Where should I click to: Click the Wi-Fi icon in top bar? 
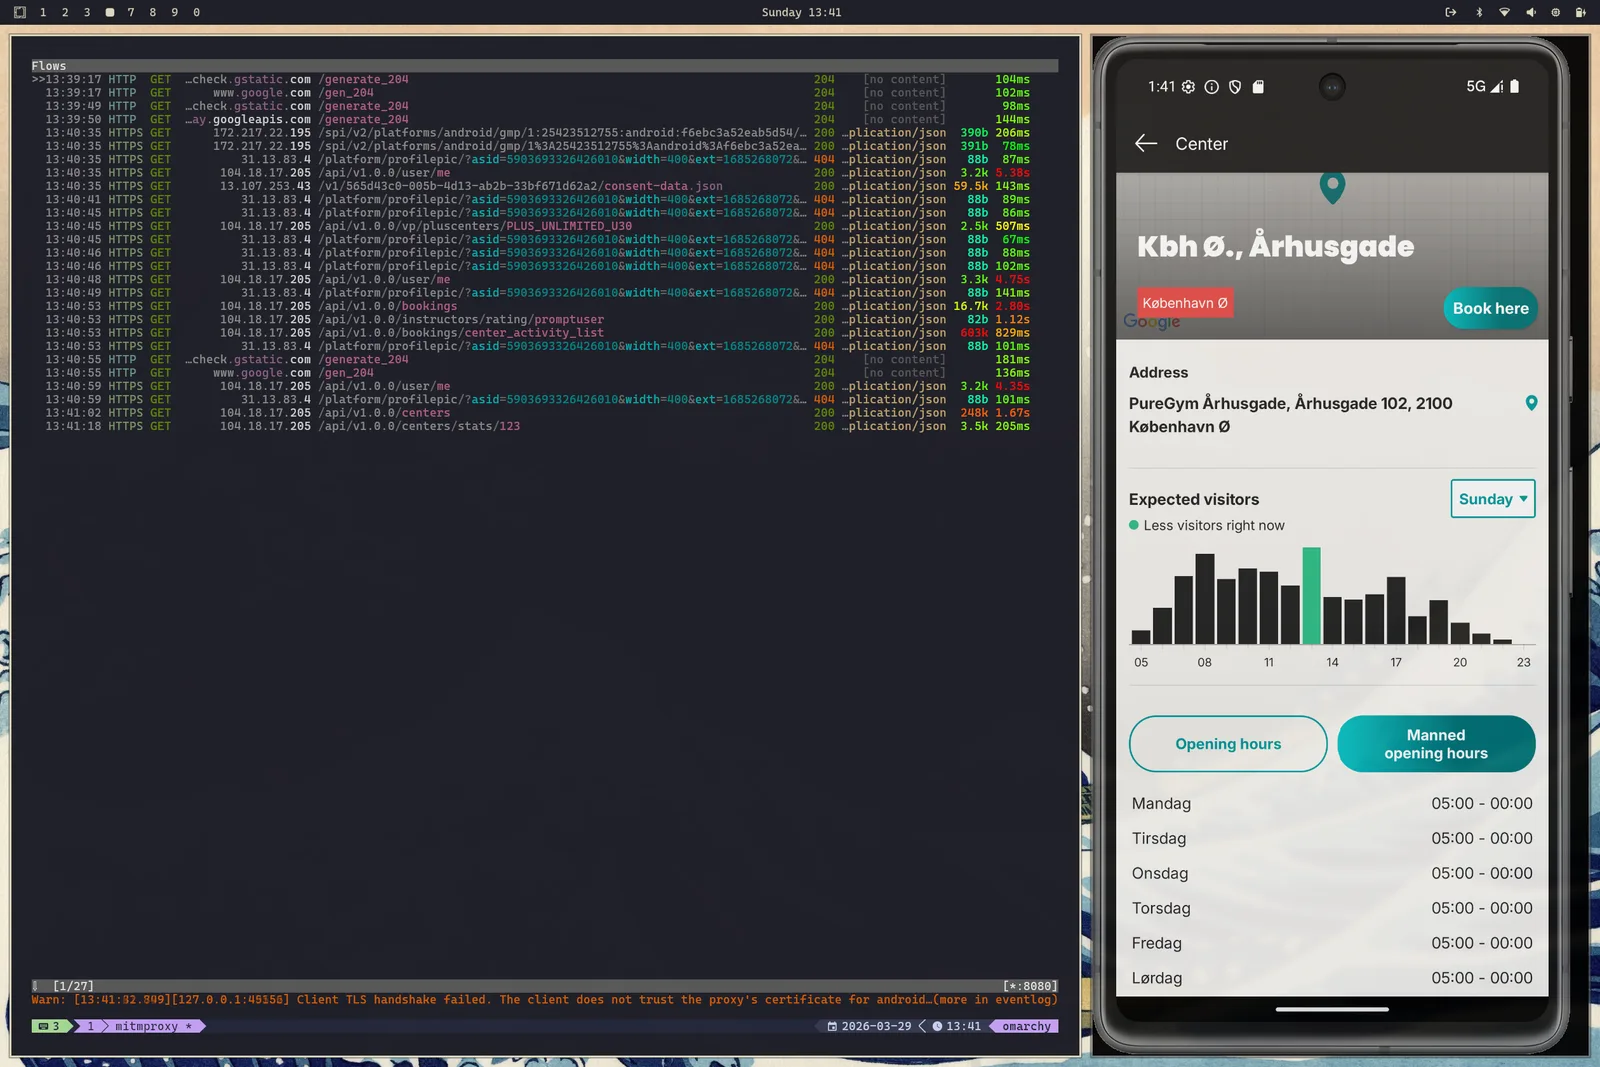[1504, 12]
